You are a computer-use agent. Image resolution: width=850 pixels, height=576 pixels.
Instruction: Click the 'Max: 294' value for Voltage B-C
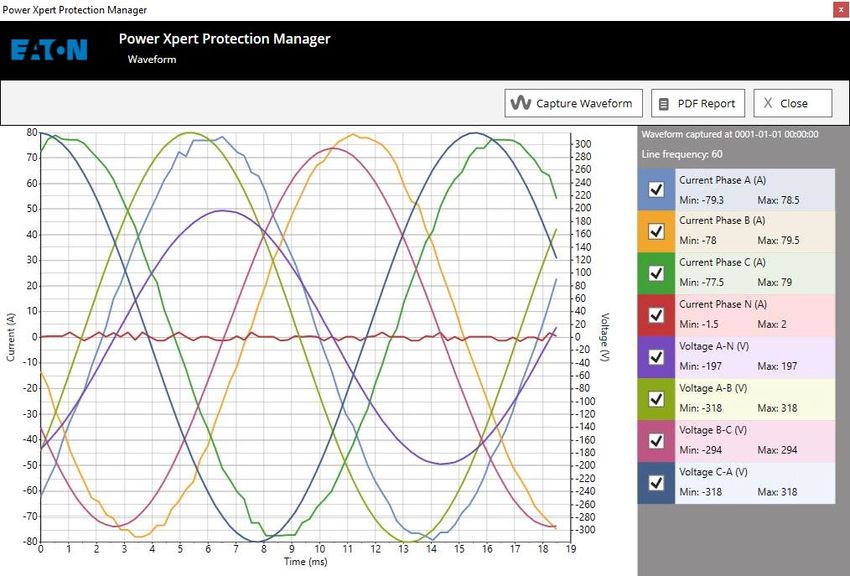[x=777, y=450]
